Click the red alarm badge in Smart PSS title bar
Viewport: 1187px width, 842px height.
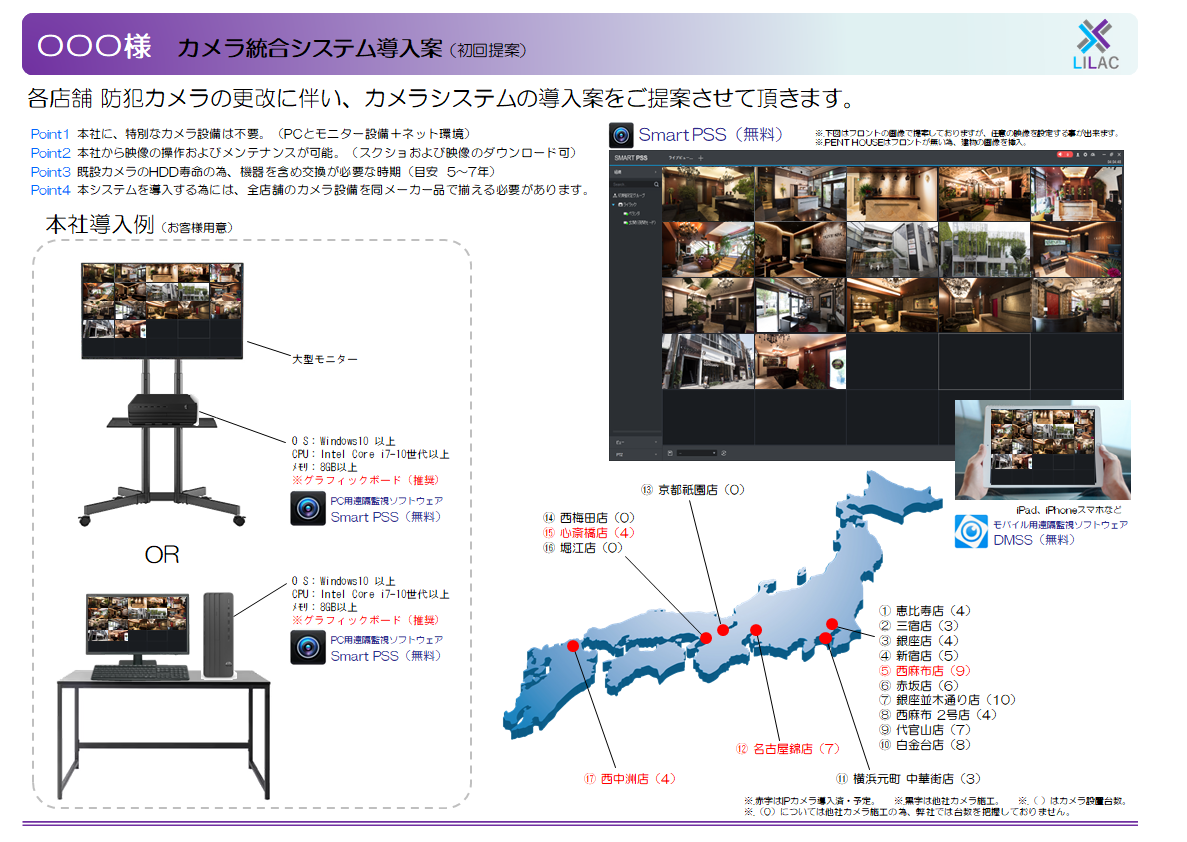tap(1065, 156)
